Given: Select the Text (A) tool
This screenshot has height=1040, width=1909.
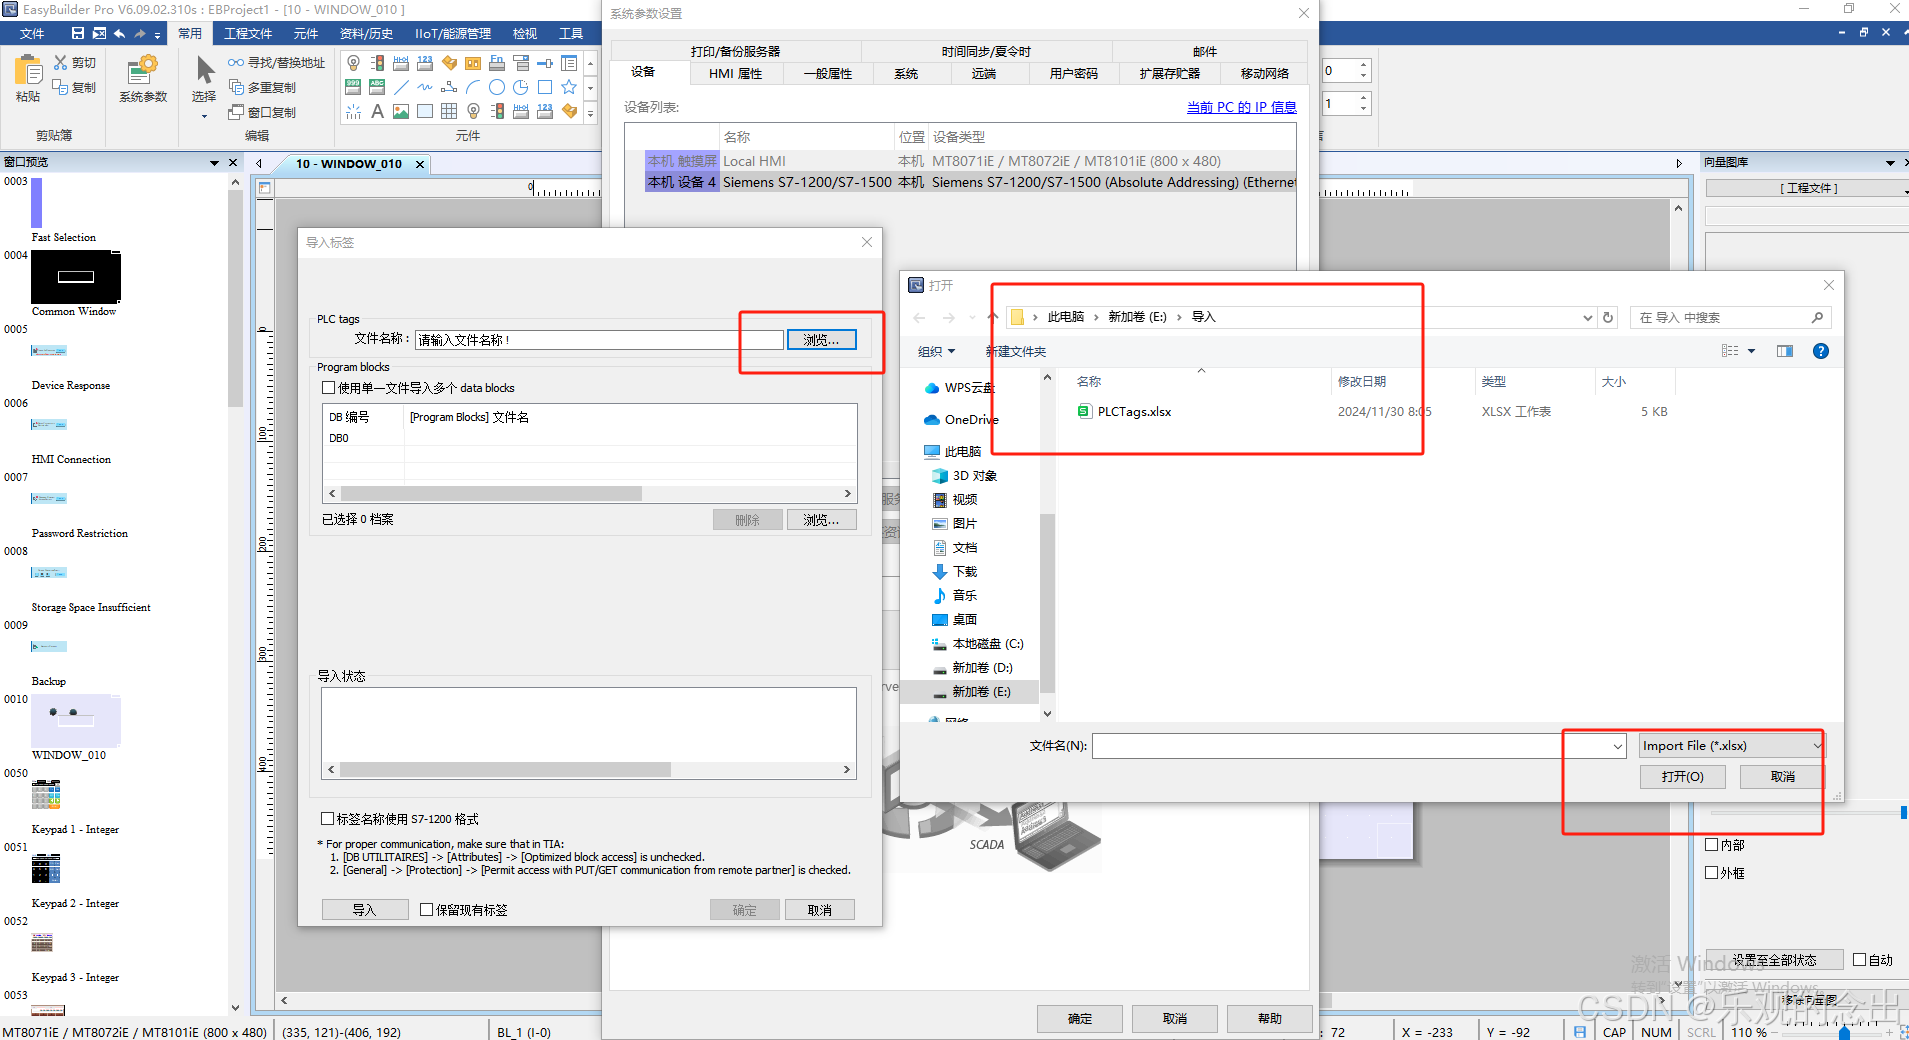Looking at the screenshot, I should 377,111.
